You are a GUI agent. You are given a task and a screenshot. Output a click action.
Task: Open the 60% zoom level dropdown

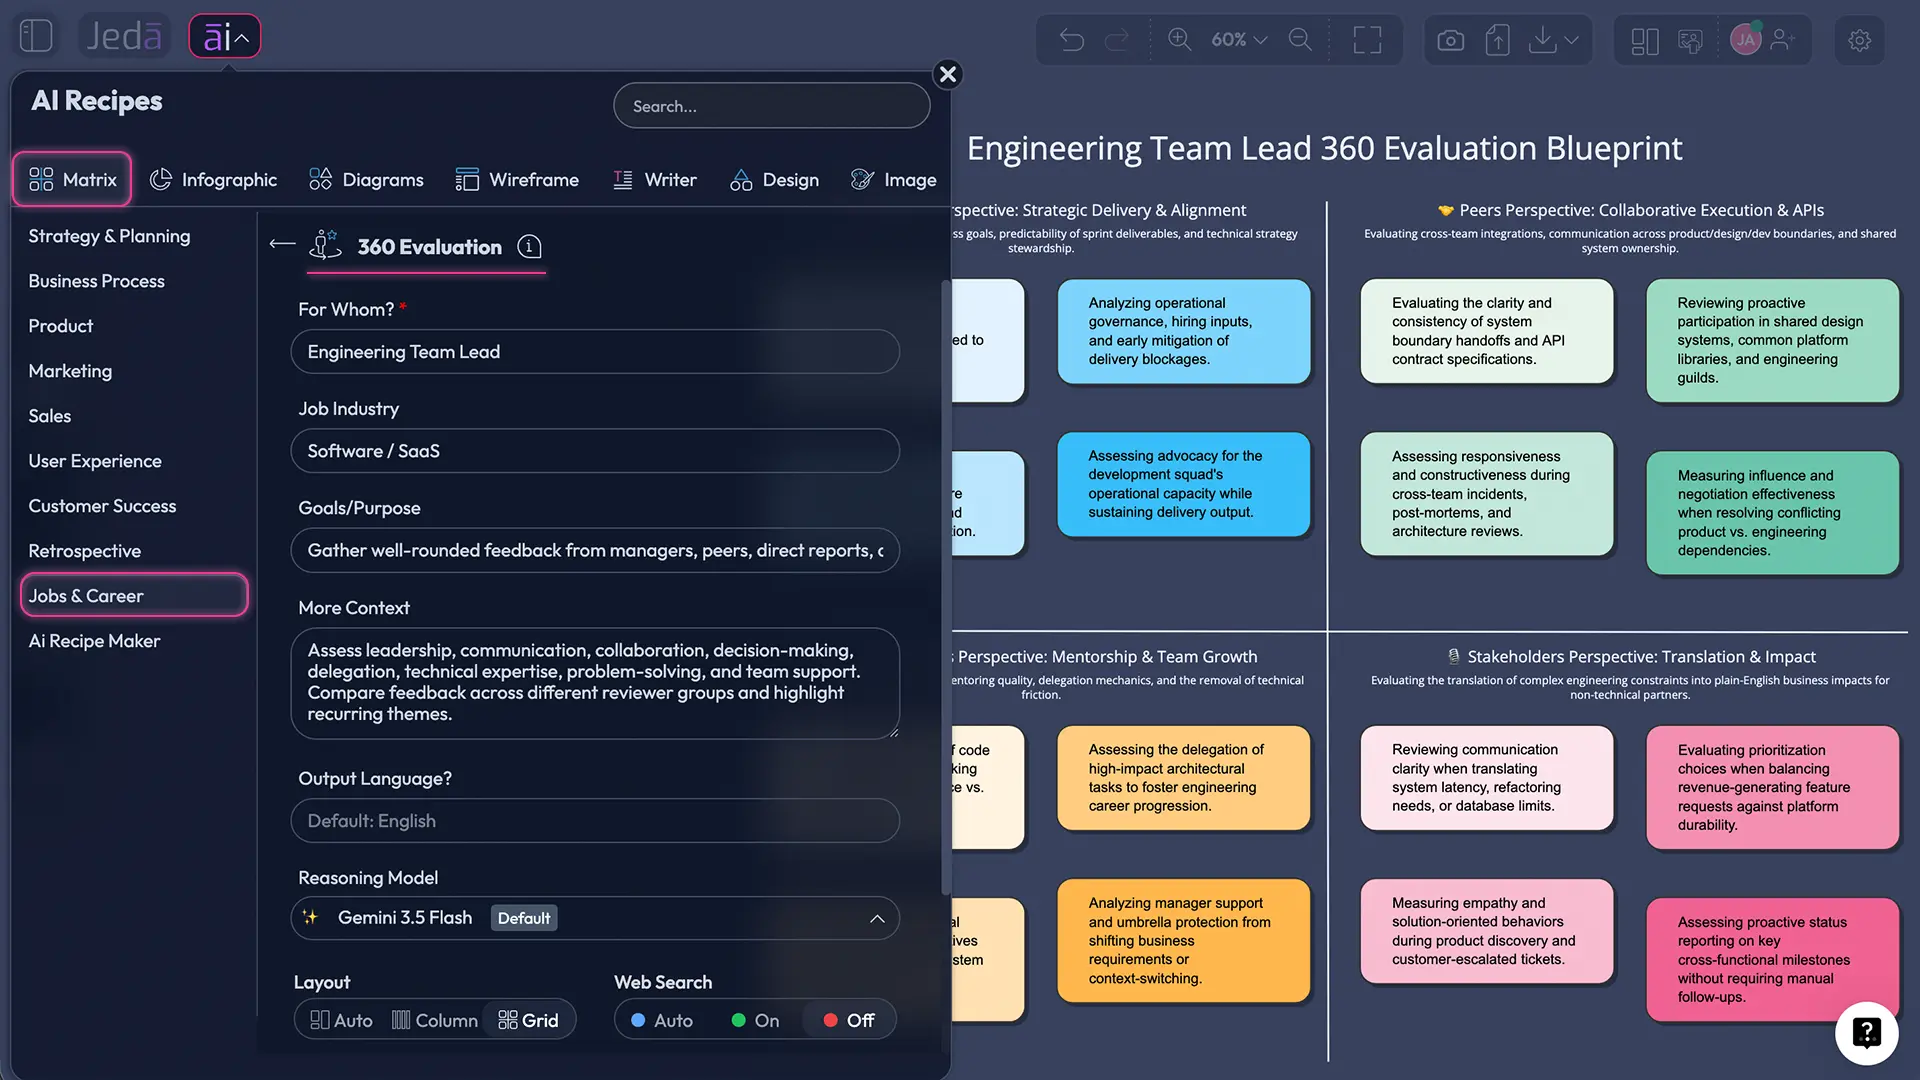[x=1239, y=40]
